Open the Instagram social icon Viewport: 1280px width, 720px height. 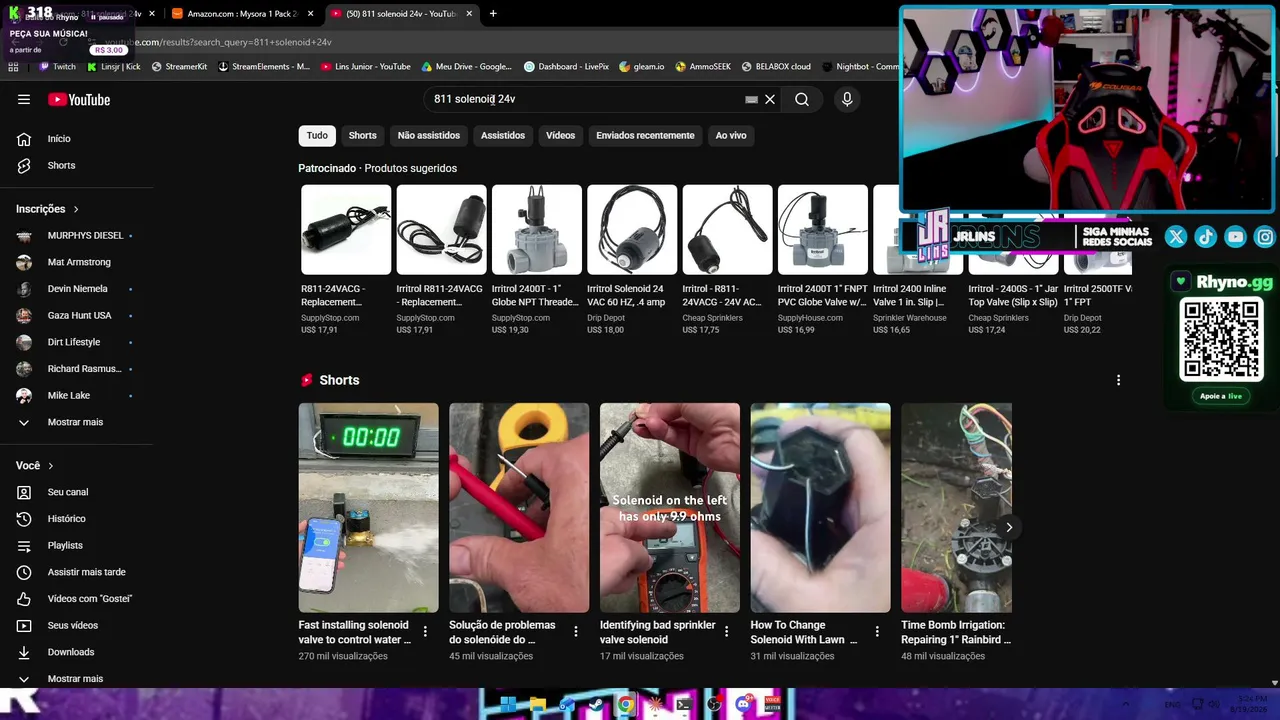tap(1266, 237)
